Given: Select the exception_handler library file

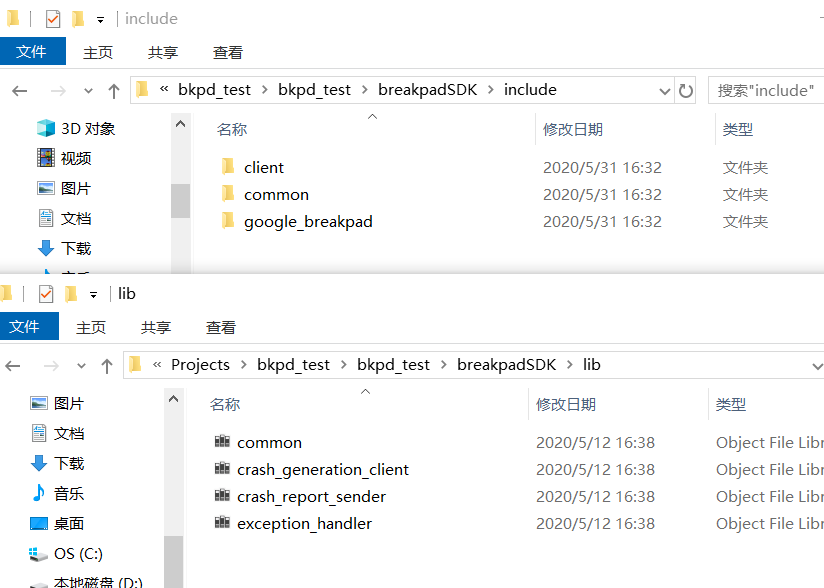Looking at the screenshot, I should tap(305, 523).
